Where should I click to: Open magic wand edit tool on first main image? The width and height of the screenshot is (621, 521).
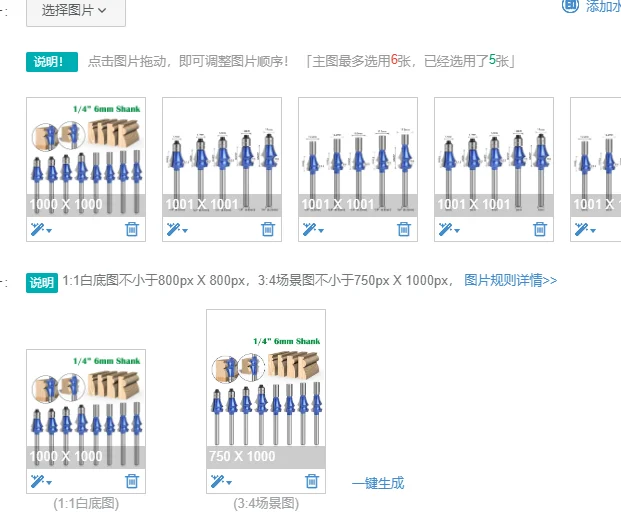[x=41, y=229]
